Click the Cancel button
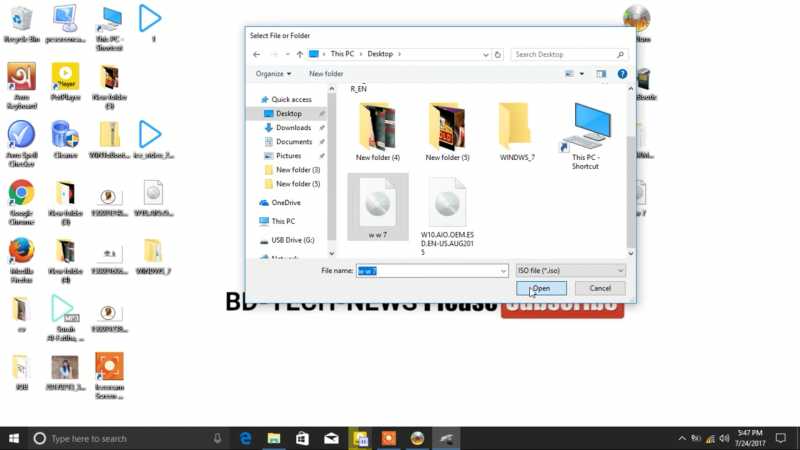 point(600,288)
